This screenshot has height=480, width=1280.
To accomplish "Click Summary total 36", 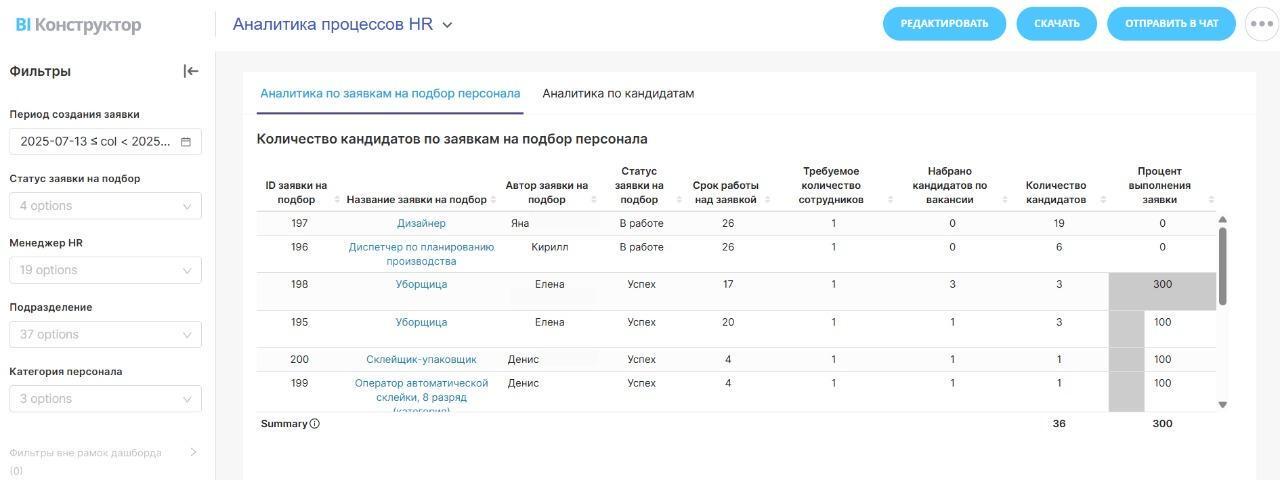I will (1059, 424).
